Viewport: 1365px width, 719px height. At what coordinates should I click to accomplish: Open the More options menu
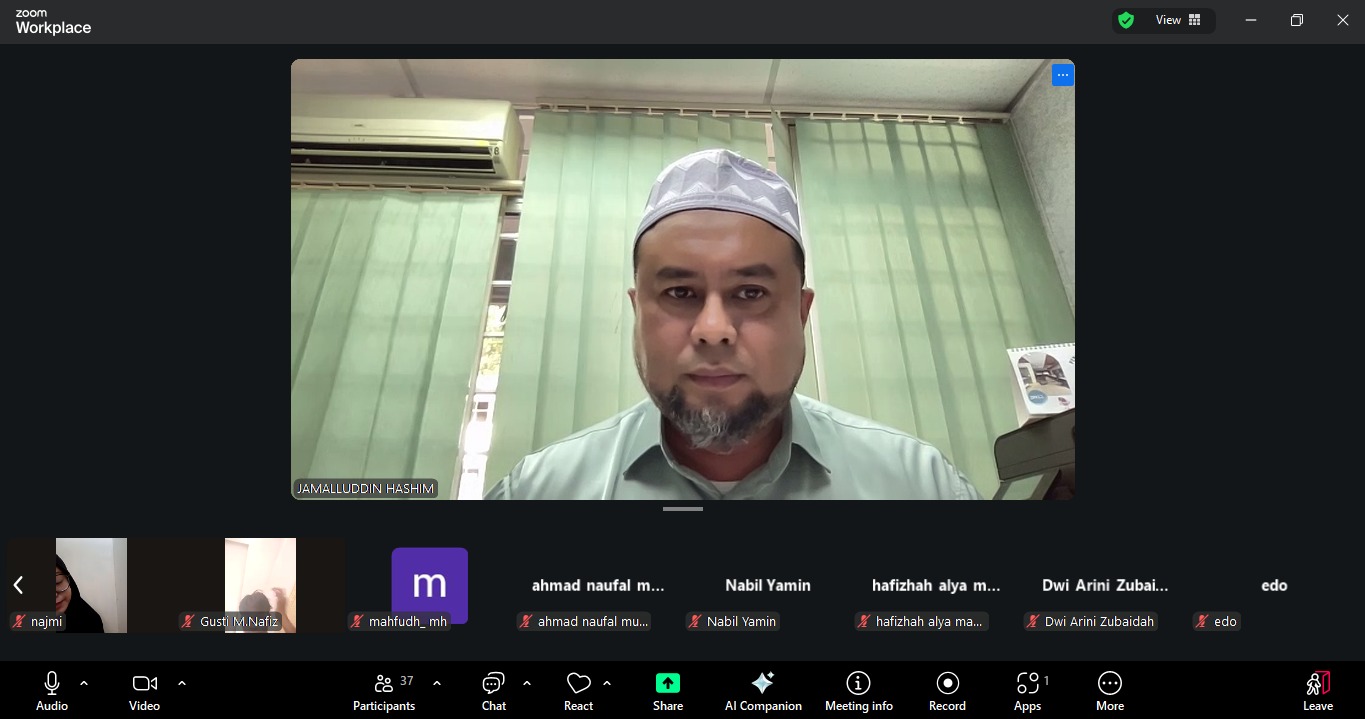tap(1110, 691)
